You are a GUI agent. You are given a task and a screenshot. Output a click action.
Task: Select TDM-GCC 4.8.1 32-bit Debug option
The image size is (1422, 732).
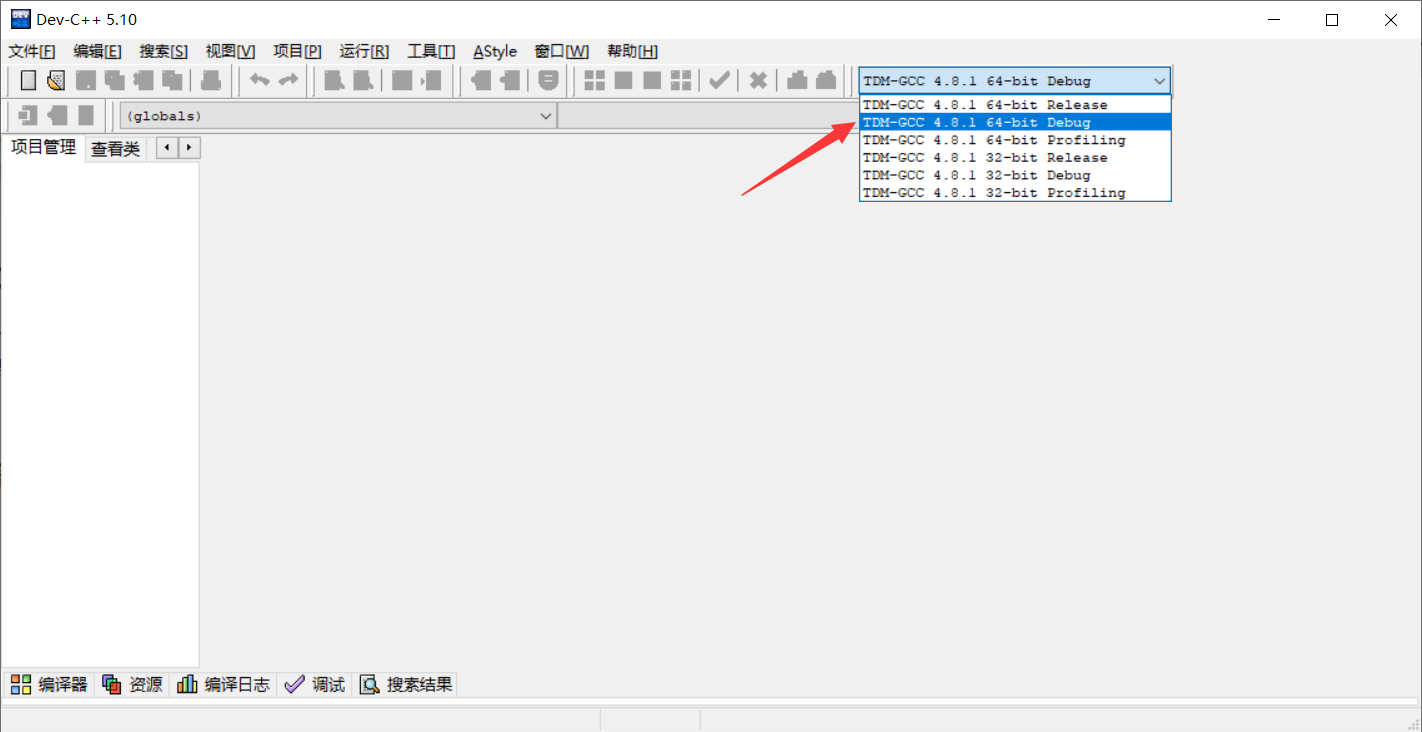(x=1015, y=175)
